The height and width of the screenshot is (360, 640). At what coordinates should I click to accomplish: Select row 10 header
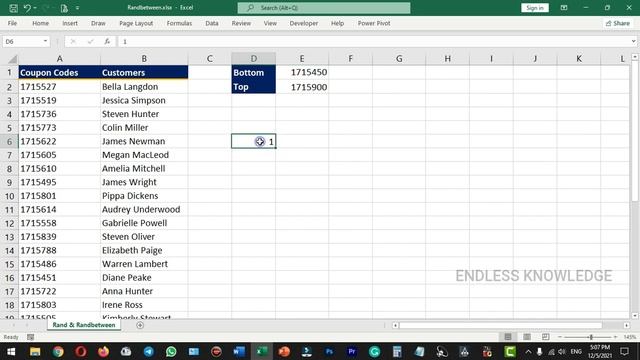[x=9, y=196]
